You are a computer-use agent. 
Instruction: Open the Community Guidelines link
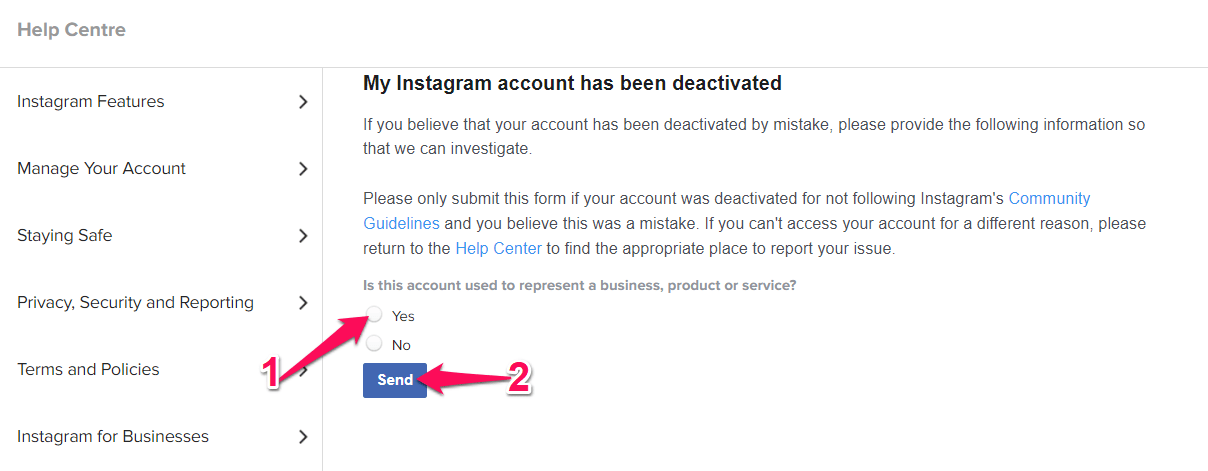(1048, 199)
